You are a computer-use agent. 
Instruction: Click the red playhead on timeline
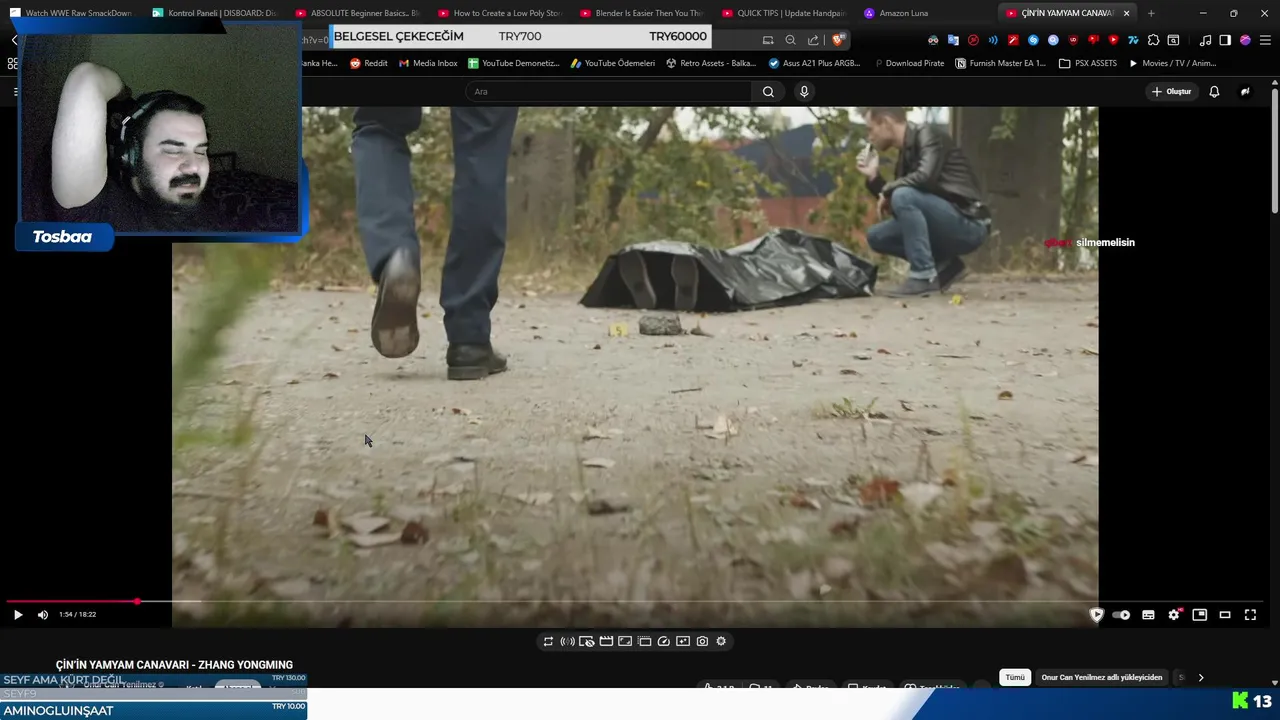click(x=137, y=602)
